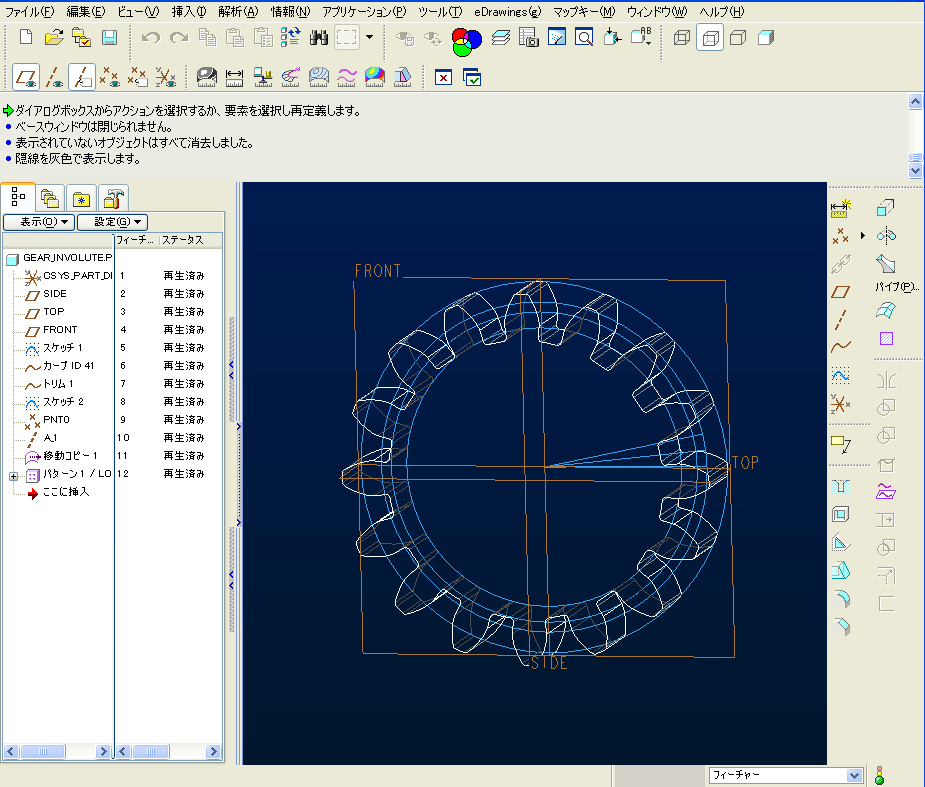Click the binoculars Find icon

[x=319, y=38]
